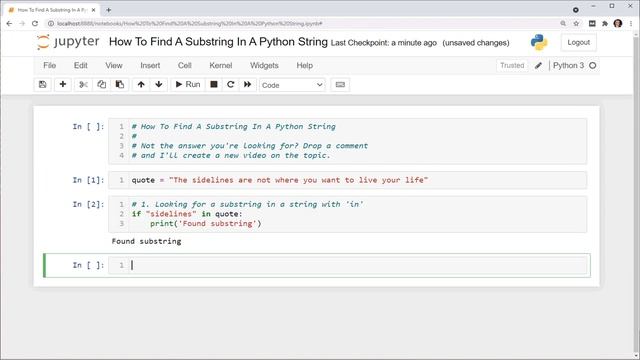Image resolution: width=640 pixels, height=360 pixels.
Task: Open the command palette keyboard icon
Action: tap(340, 84)
